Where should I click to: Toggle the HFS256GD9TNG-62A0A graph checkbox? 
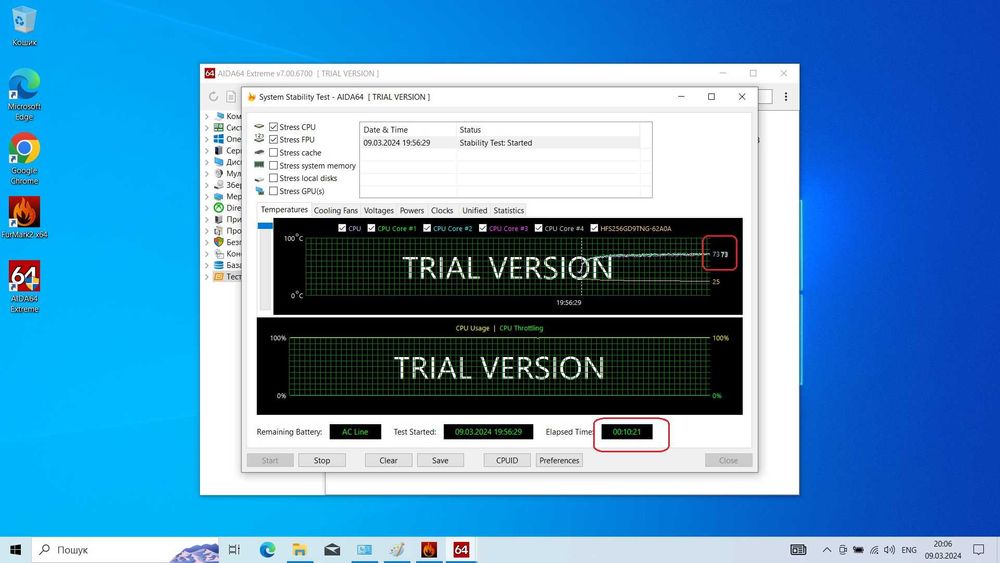tap(594, 228)
